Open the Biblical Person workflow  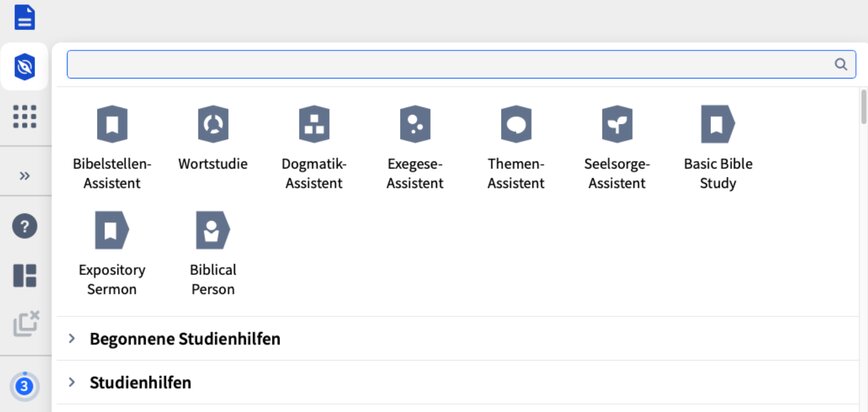click(213, 231)
